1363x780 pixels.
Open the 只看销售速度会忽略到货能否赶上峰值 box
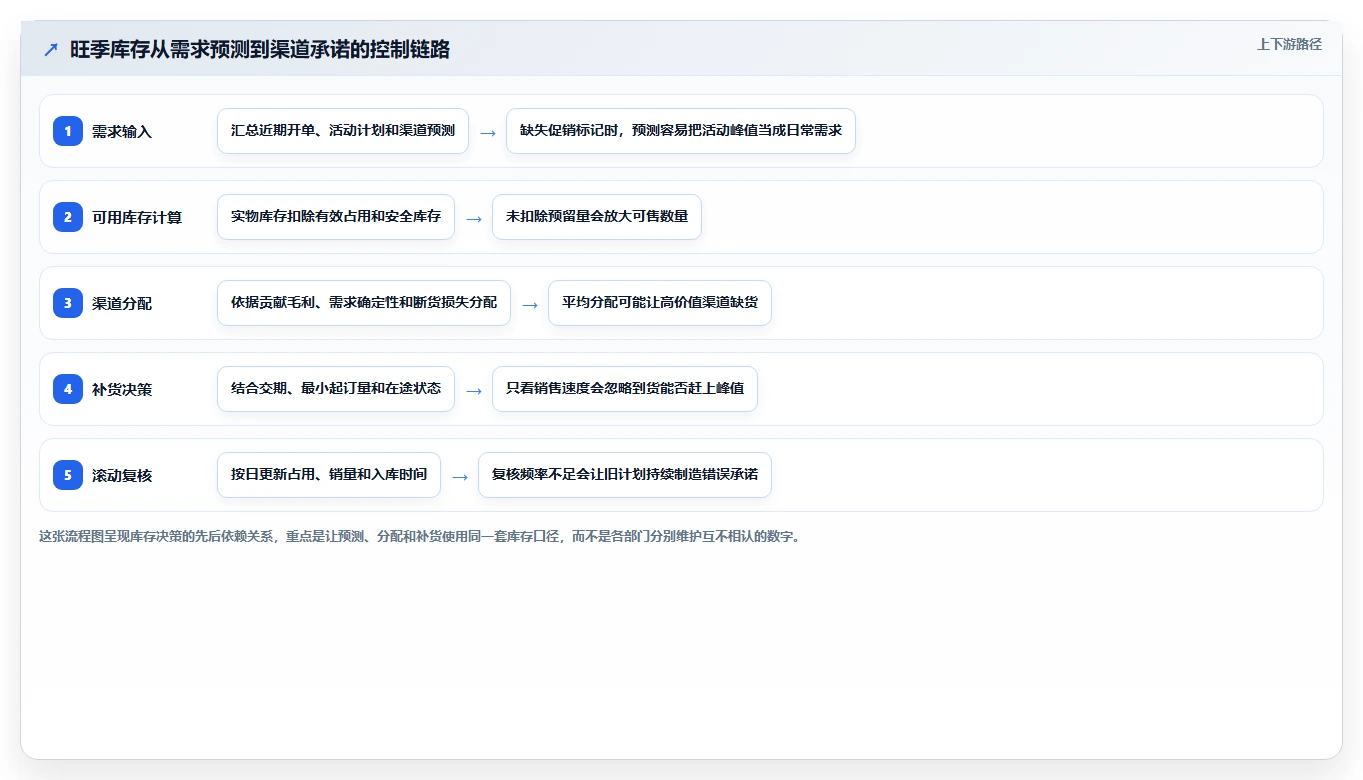point(625,389)
